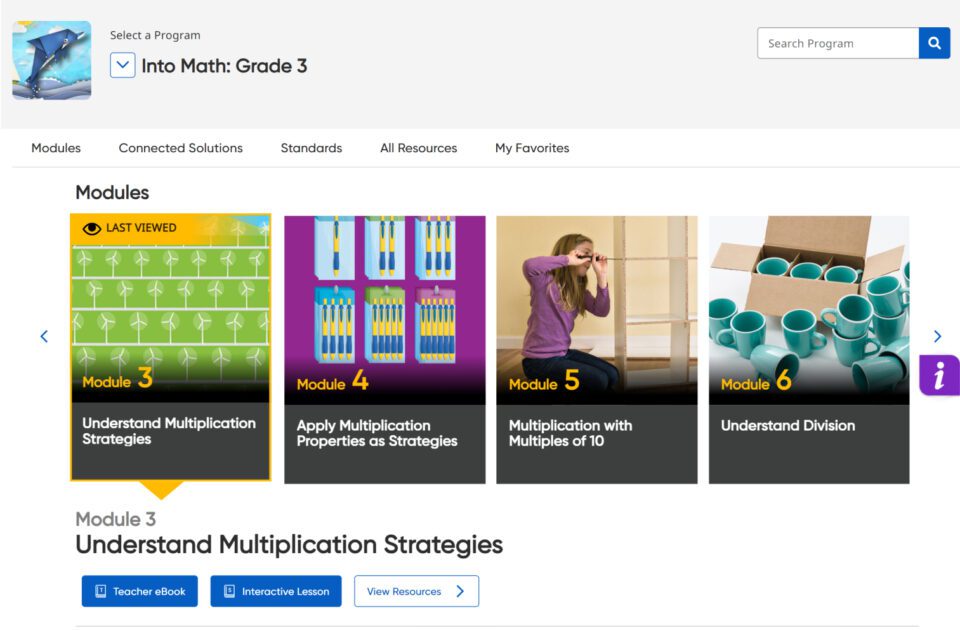Screen dimensions: 960x630
Task: Click into the Search Program field
Action: (838, 43)
